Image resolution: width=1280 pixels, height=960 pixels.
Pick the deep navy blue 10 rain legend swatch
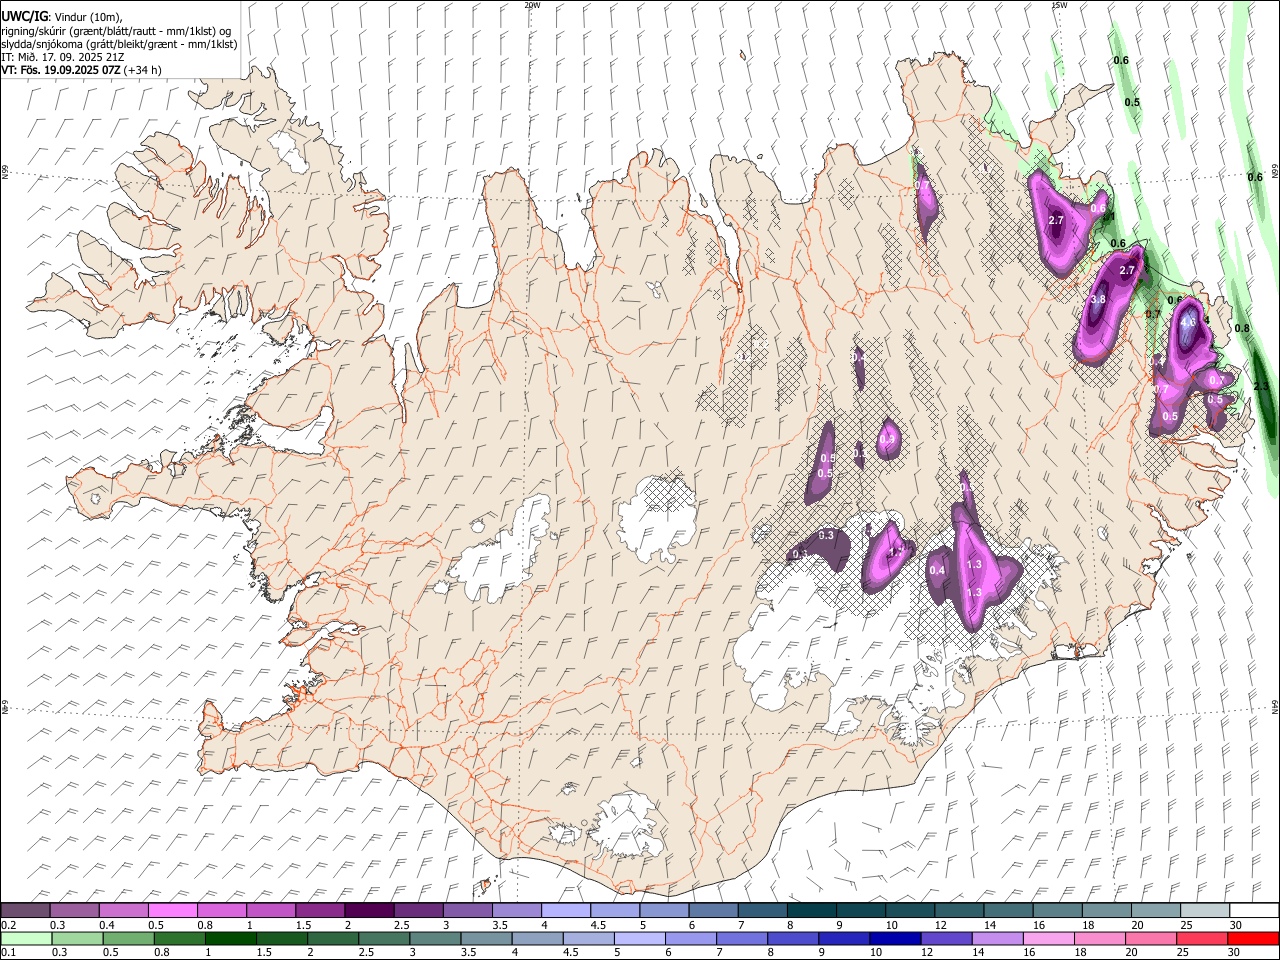tap(893, 939)
